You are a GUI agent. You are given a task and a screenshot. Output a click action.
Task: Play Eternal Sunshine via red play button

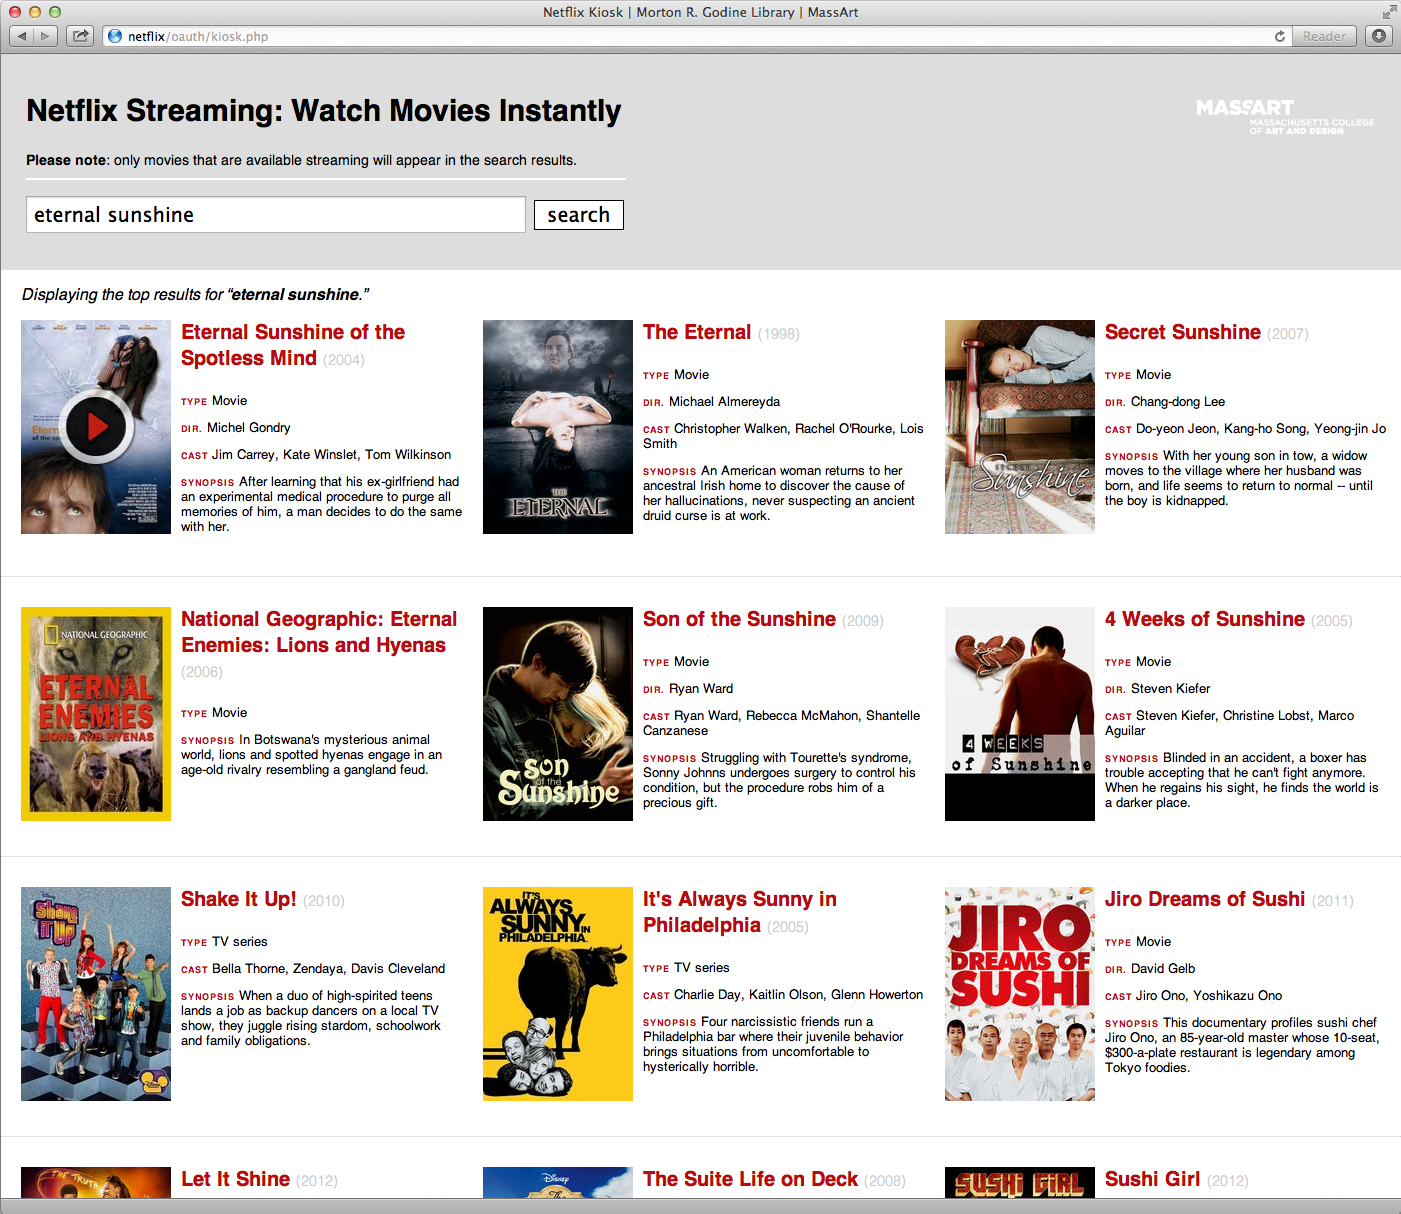point(96,427)
